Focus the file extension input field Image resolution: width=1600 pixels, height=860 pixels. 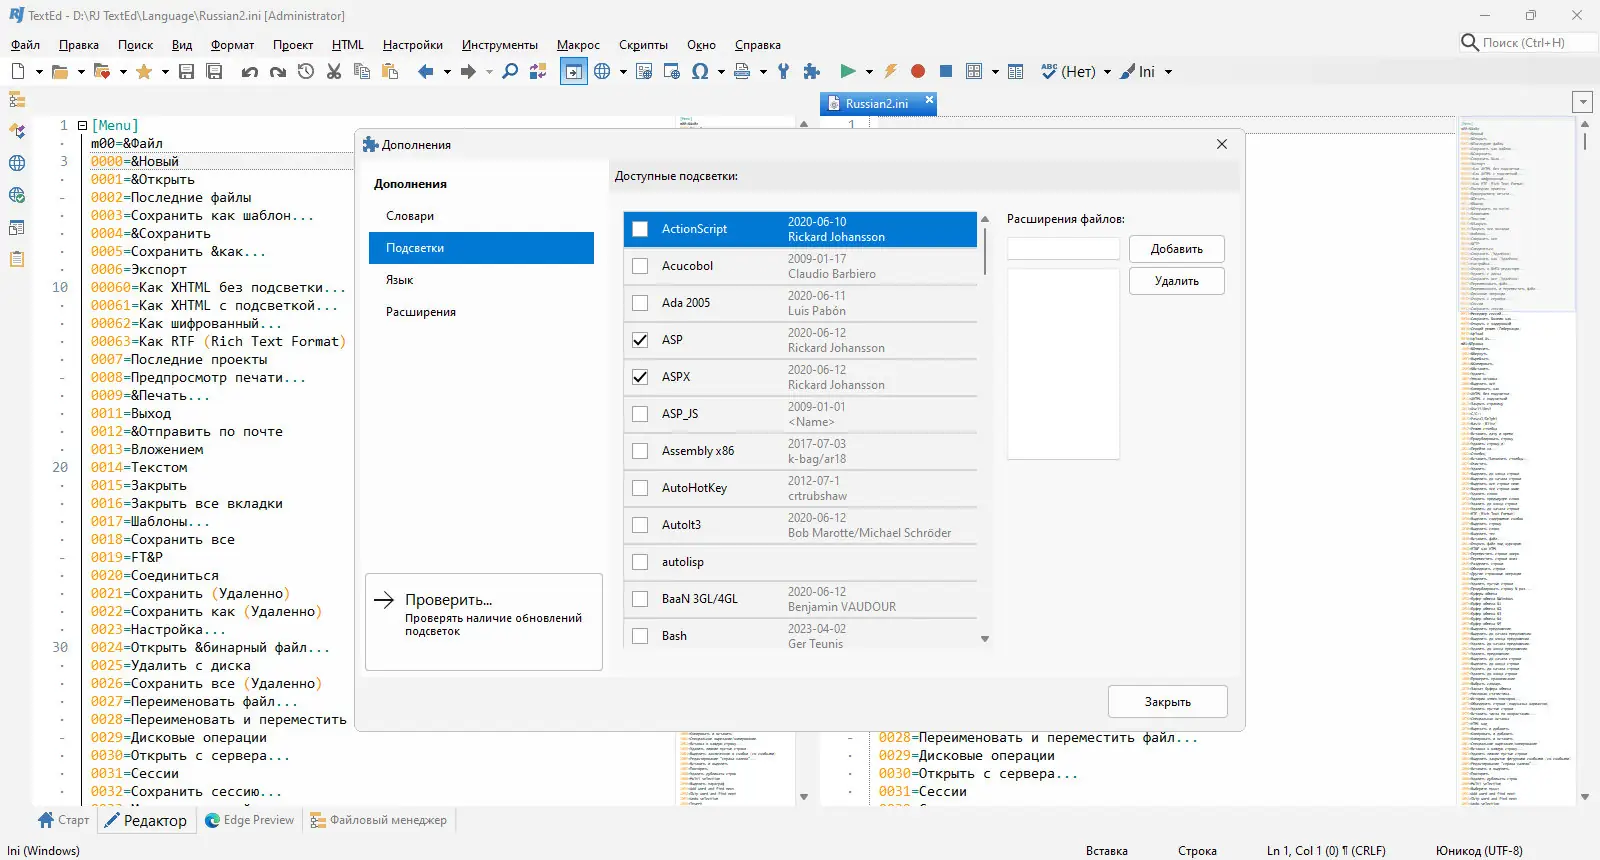(x=1063, y=249)
